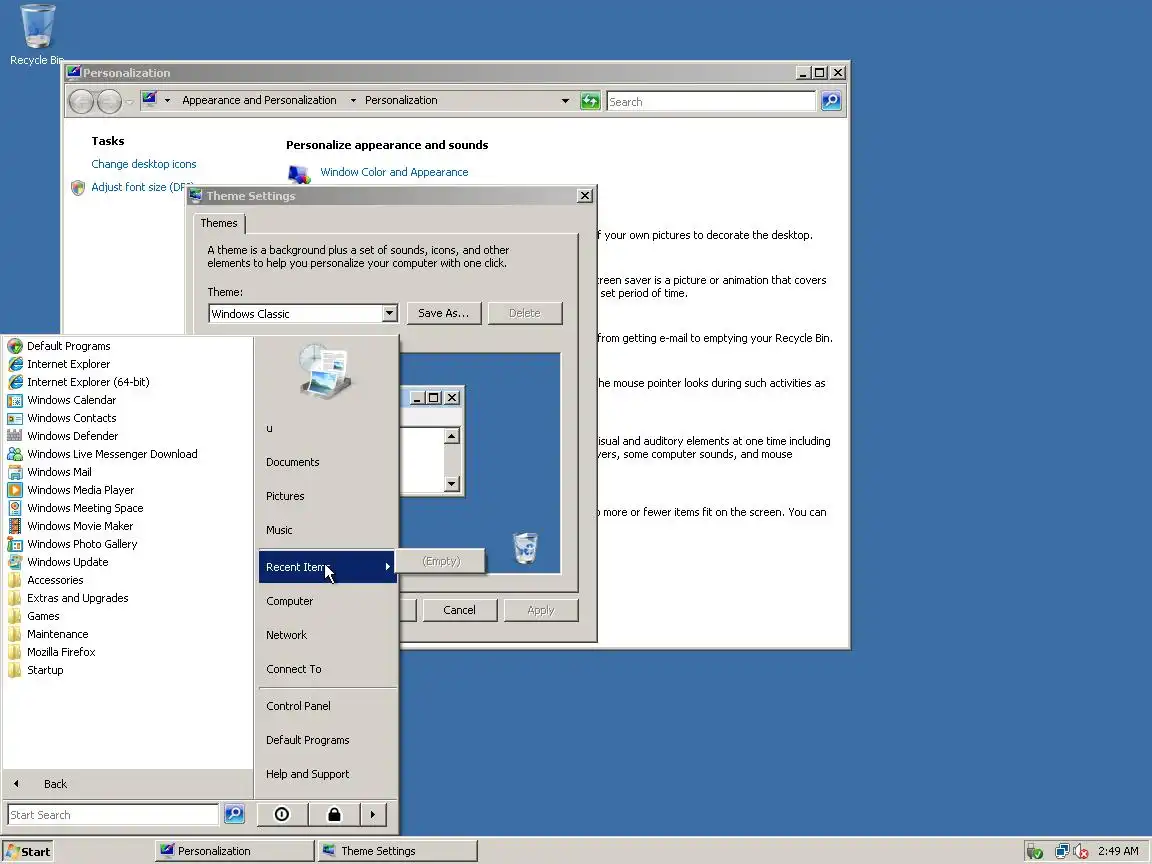This screenshot has width=1152, height=864.
Task: Click the Start button
Action: coord(28,852)
